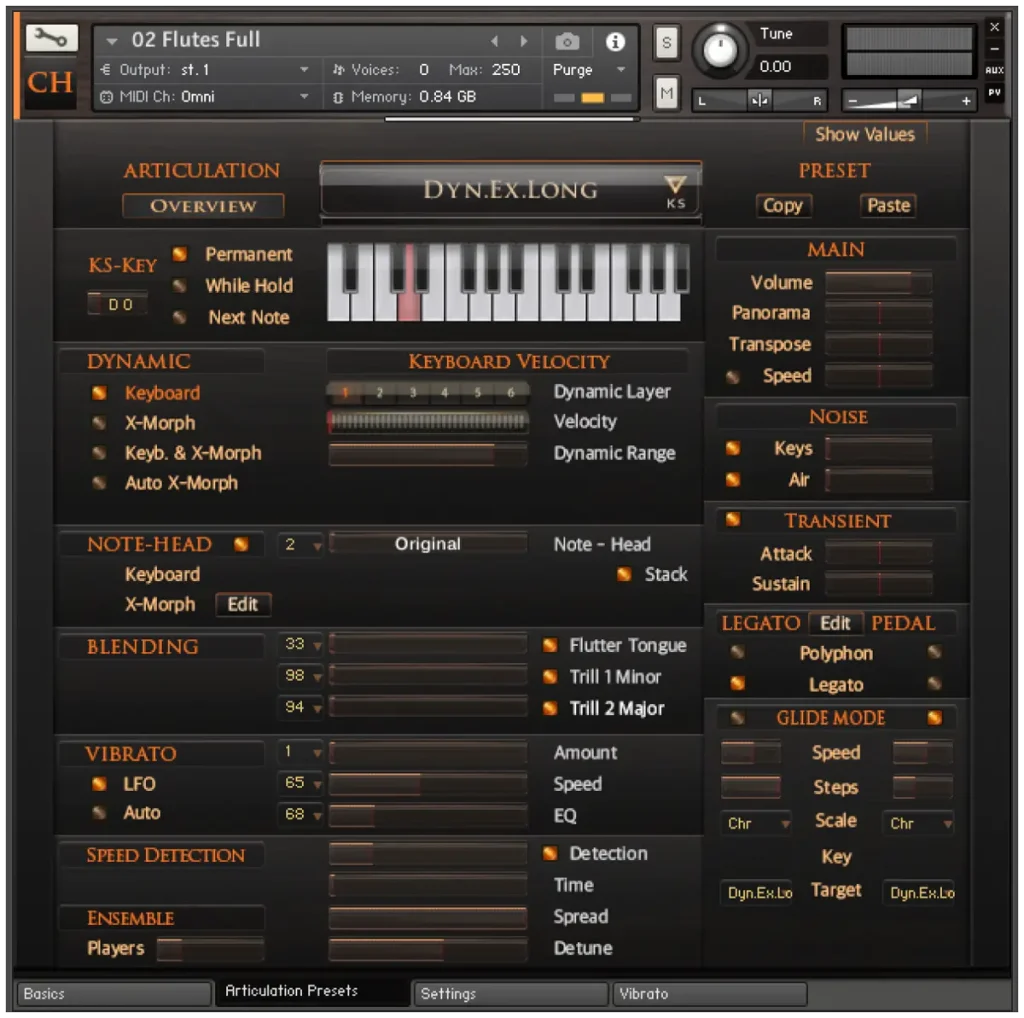Toggle the Flutter Tongue blending
The width and height of the screenshot is (1024, 1018).
(x=550, y=646)
